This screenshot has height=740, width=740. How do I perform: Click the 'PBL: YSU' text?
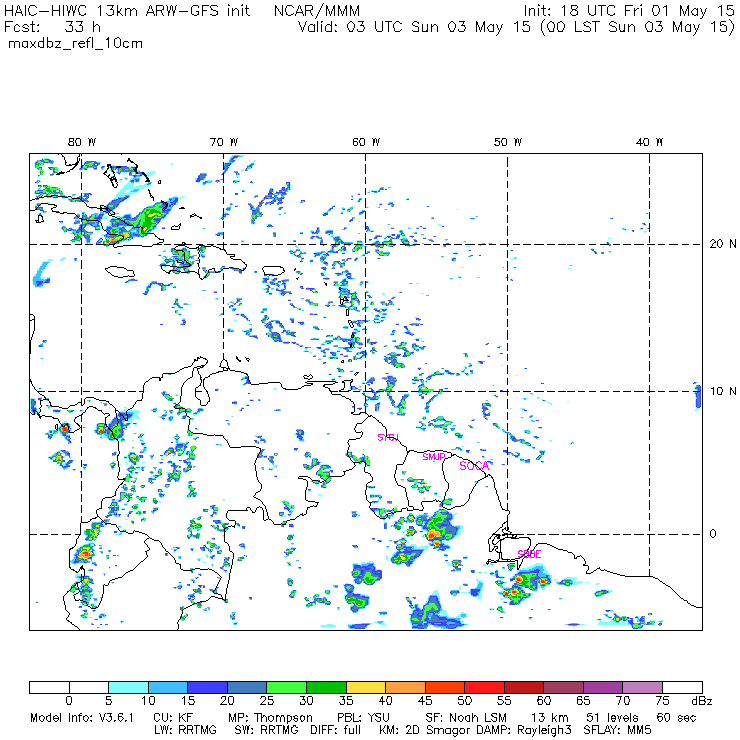(x=362, y=718)
